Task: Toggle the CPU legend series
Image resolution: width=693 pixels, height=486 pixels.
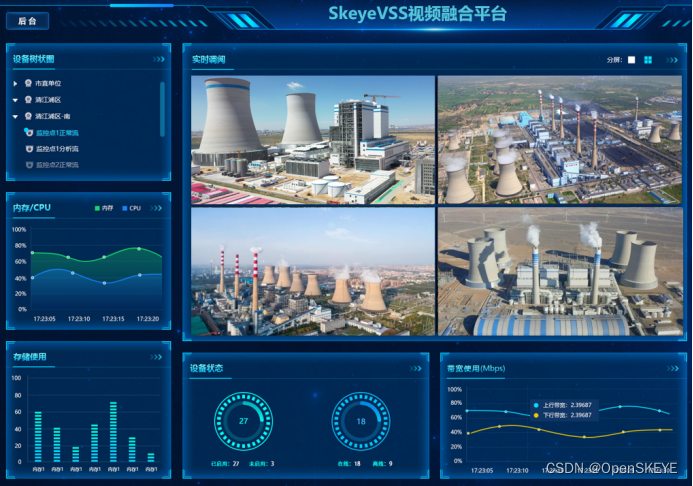Action: point(131,208)
